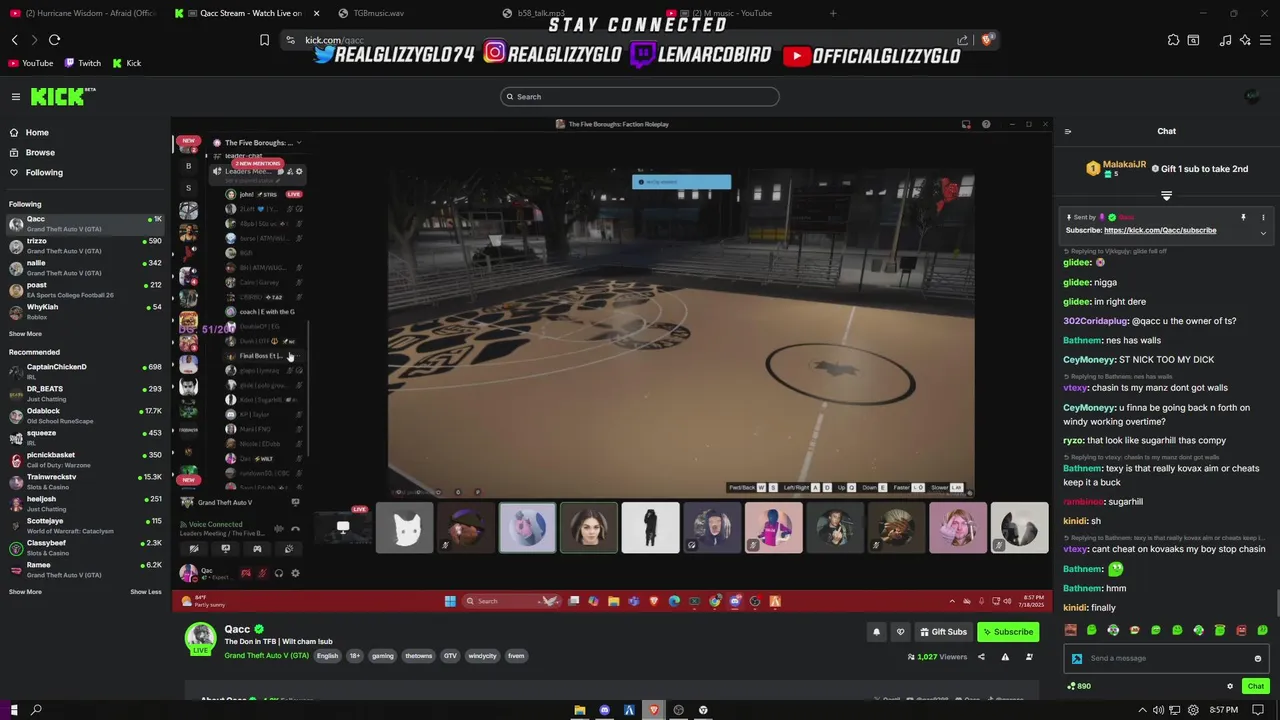This screenshot has width=1280, height=720.
Task: Expand Recommended list with bottom Show More
Action: coord(25,592)
